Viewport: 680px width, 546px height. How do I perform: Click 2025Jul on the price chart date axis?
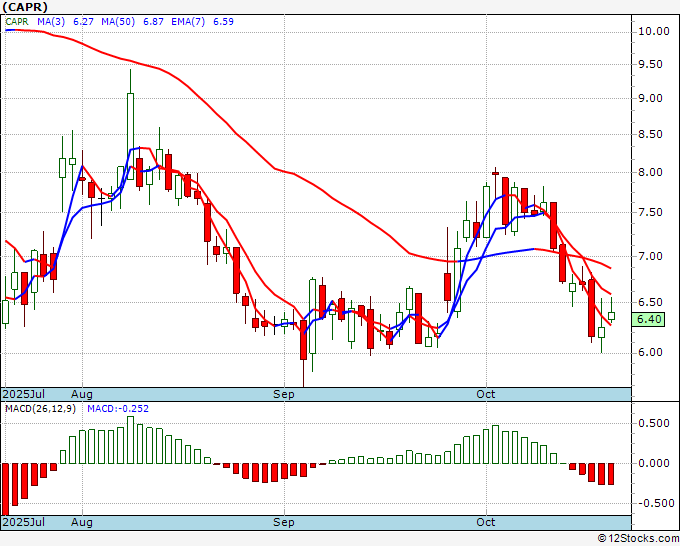coord(23,394)
